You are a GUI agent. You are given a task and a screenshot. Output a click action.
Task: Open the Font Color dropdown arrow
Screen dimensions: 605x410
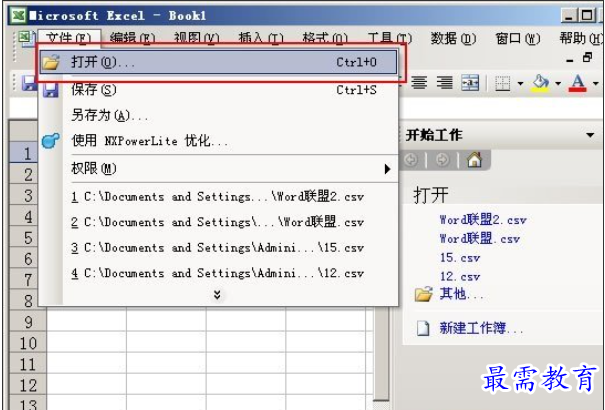[595, 83]
